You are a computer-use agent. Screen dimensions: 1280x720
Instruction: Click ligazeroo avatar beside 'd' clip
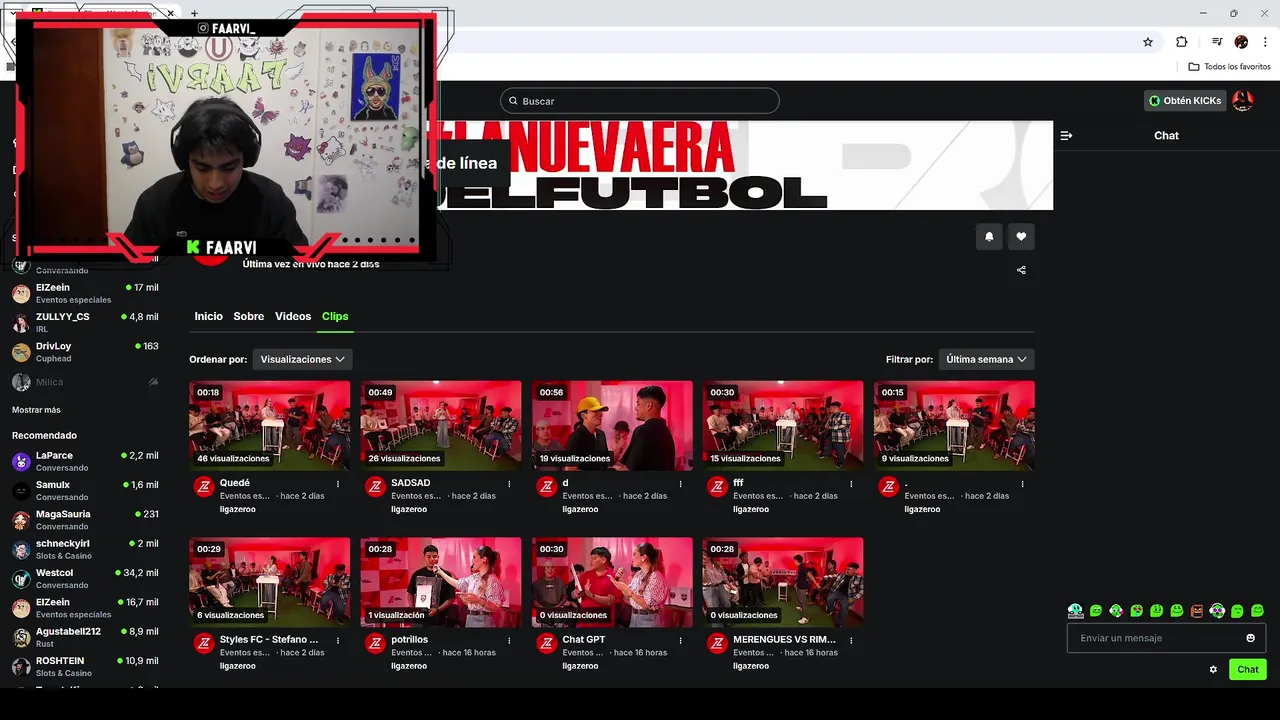tap(546, 487)
